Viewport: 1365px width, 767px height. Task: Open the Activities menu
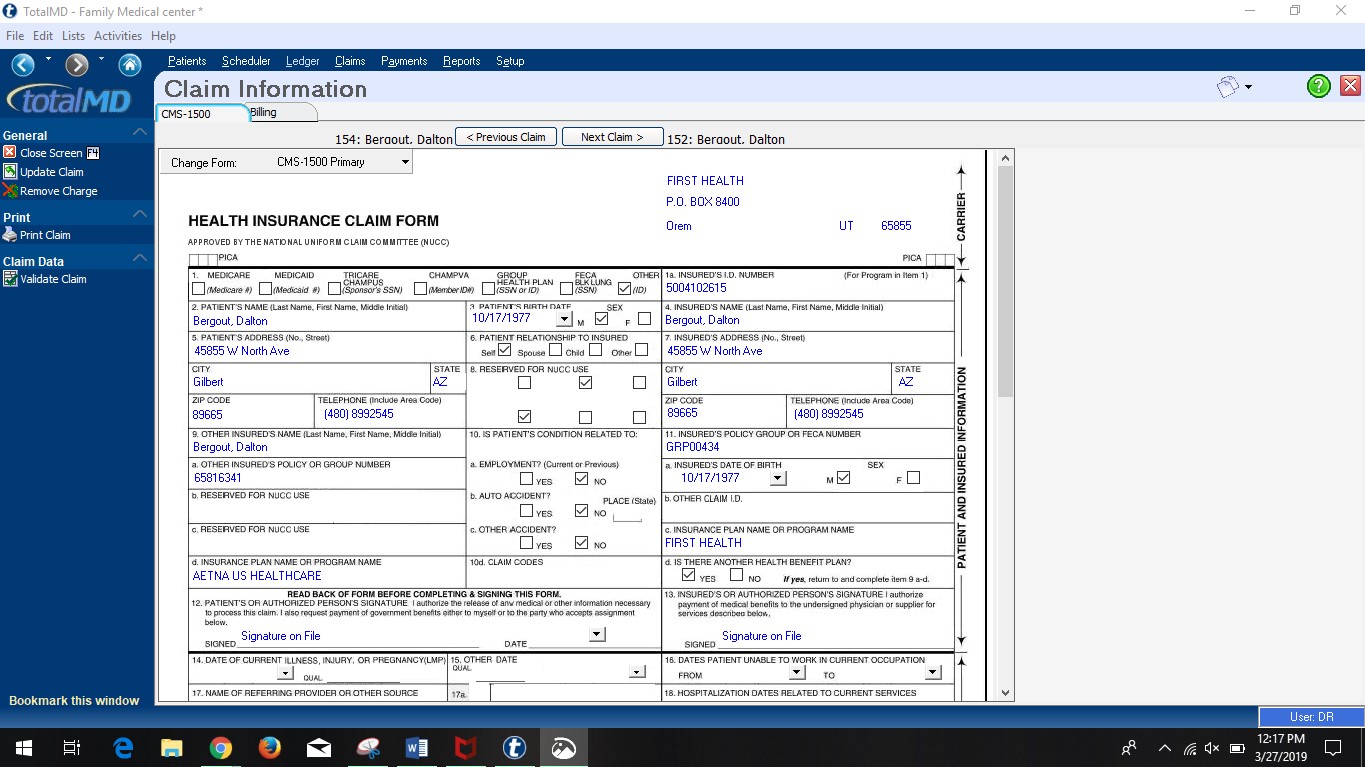(118, 36)
